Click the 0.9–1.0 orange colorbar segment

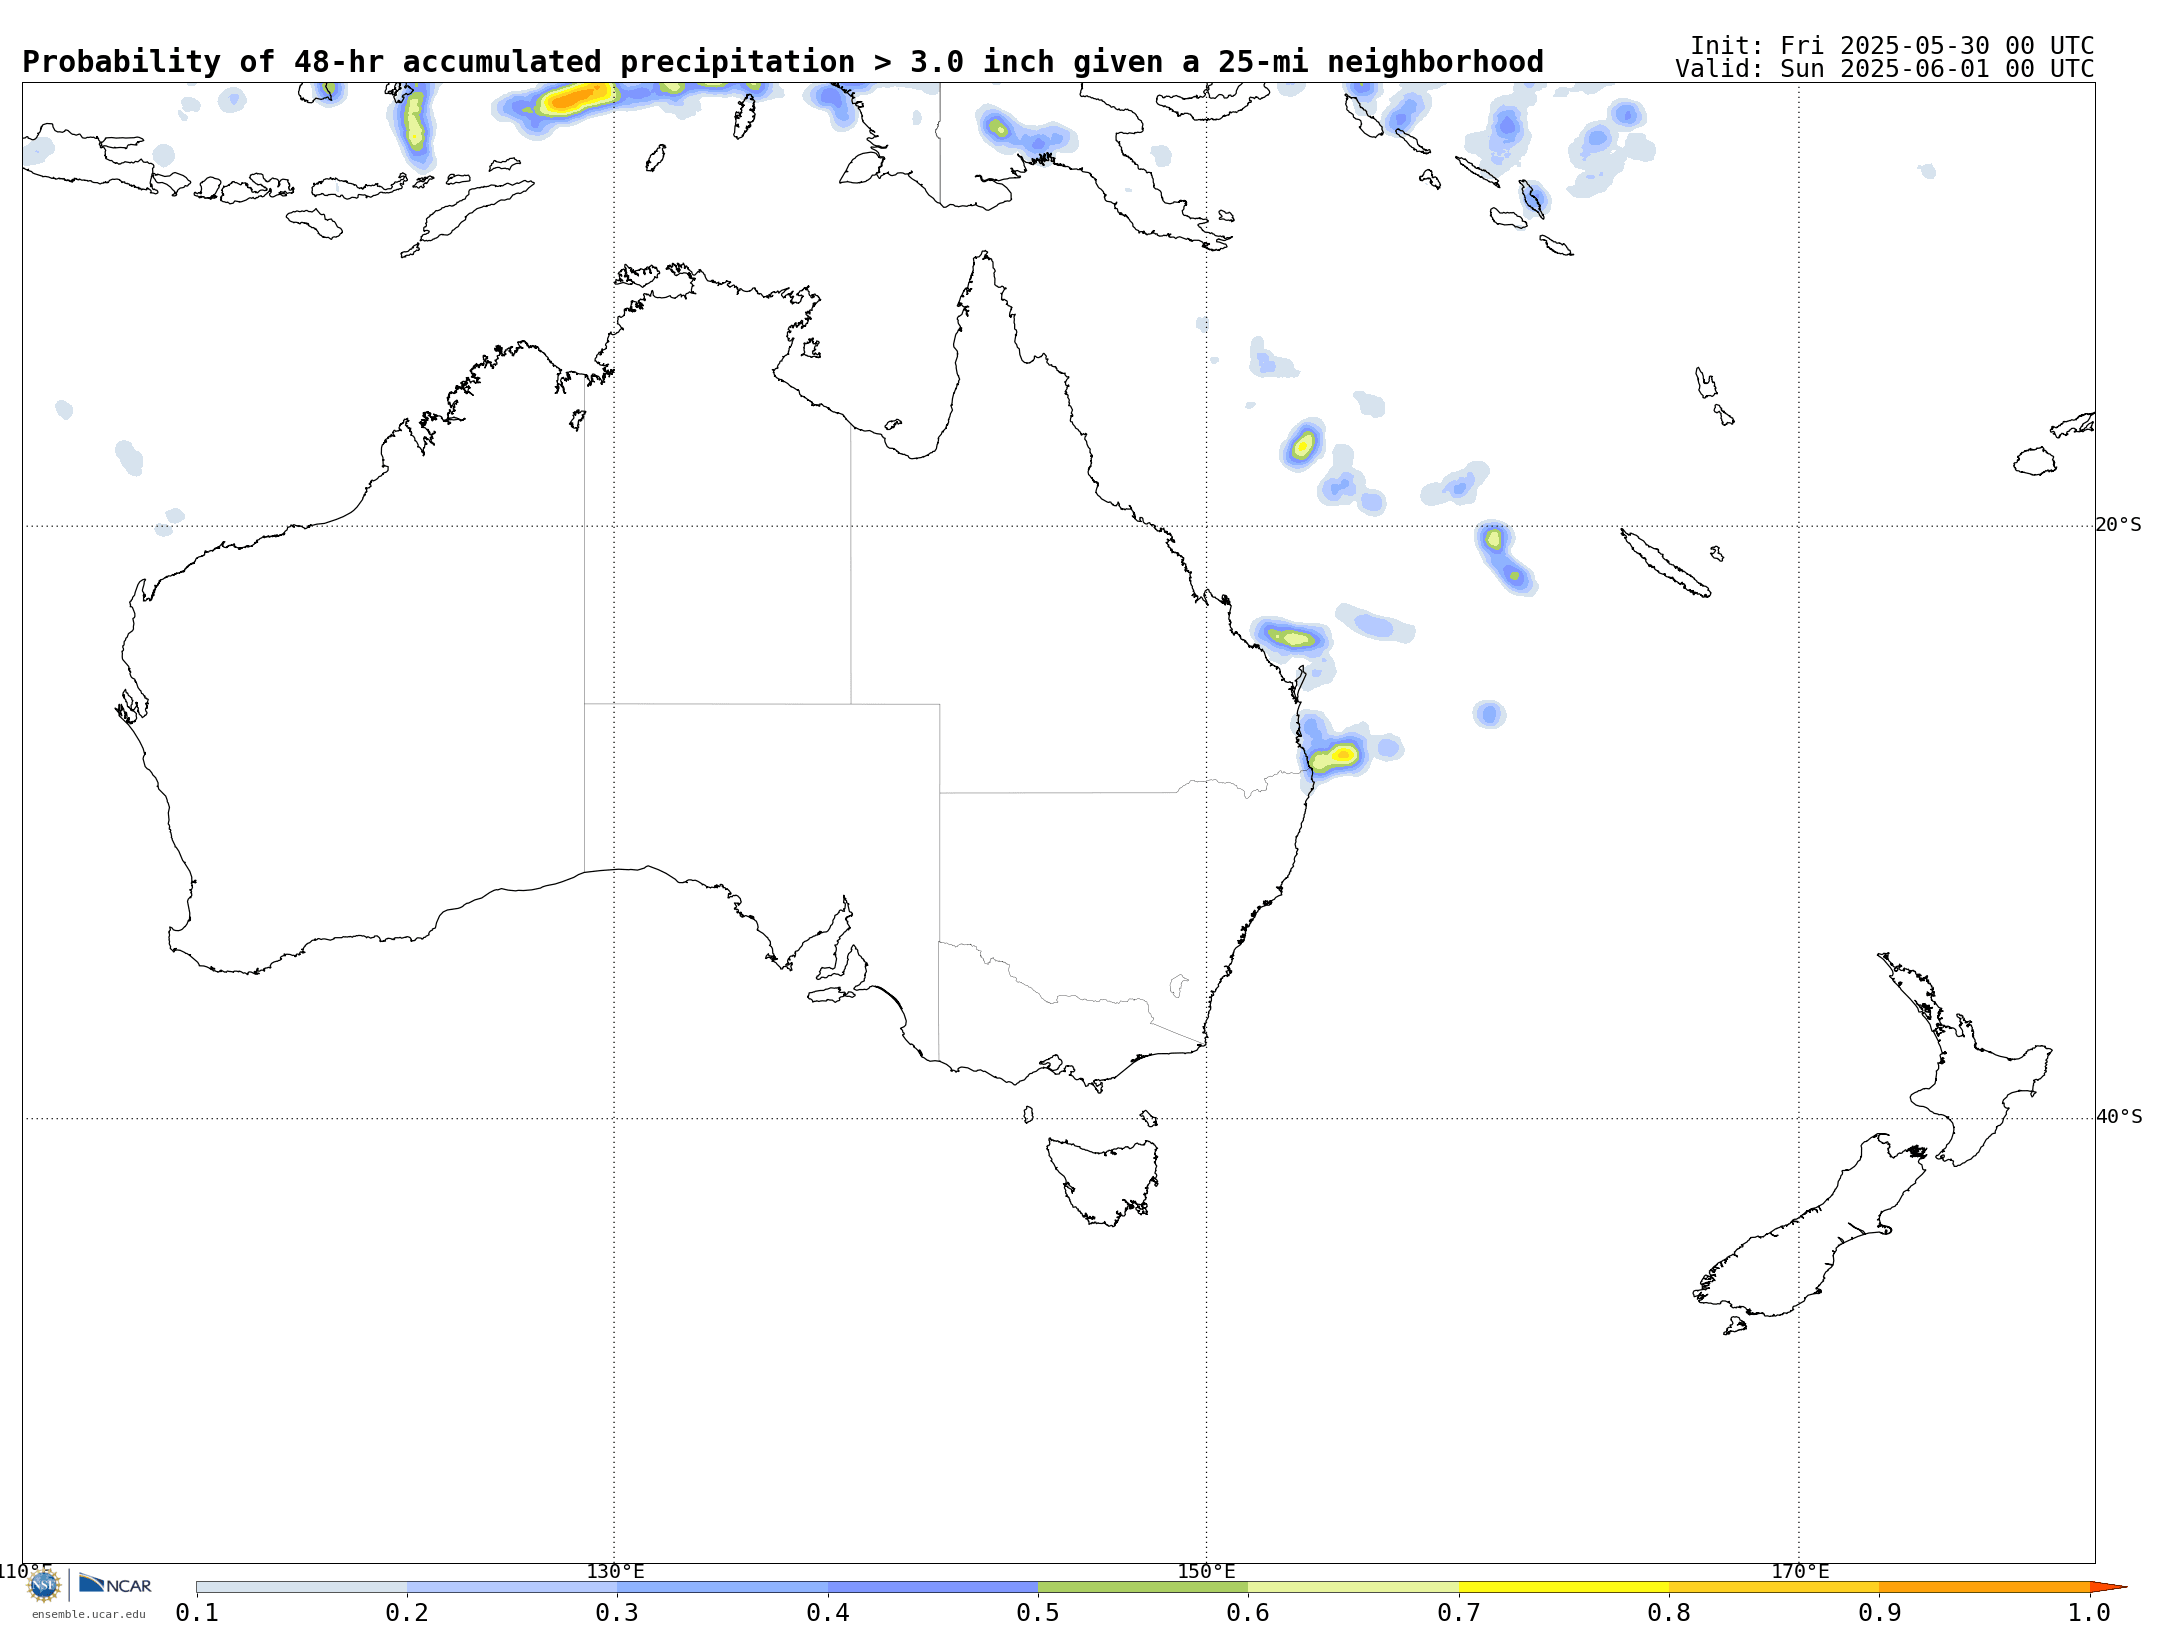tap(1984, 1587)
